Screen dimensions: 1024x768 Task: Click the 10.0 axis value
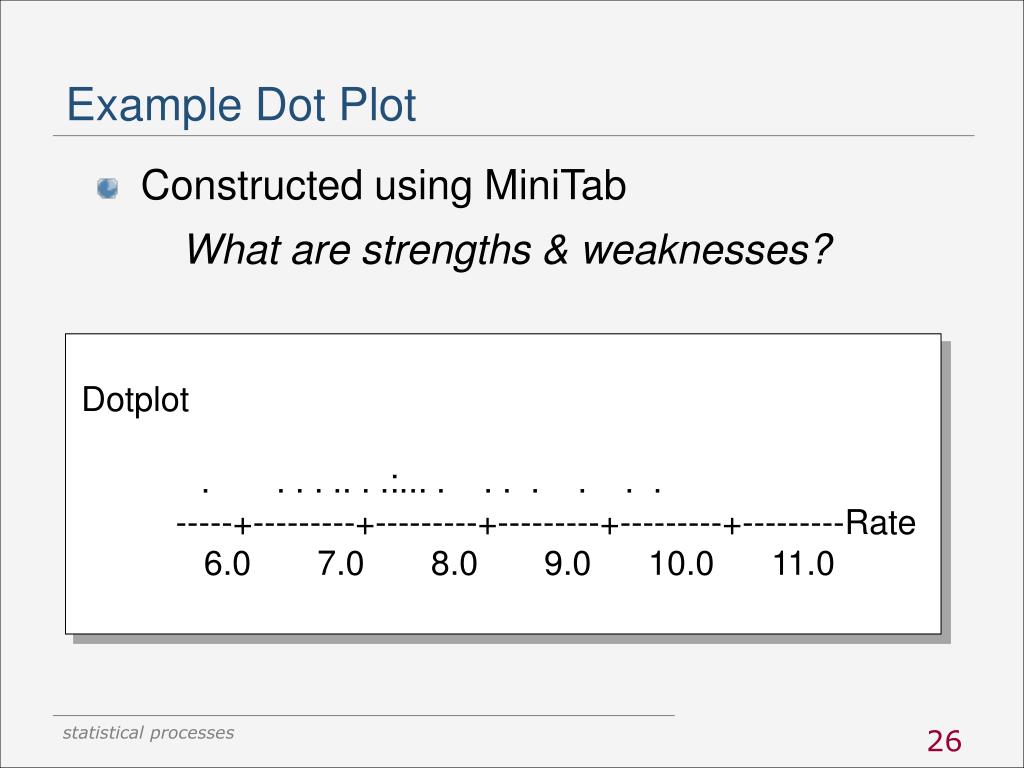click(x=681, y=564)
